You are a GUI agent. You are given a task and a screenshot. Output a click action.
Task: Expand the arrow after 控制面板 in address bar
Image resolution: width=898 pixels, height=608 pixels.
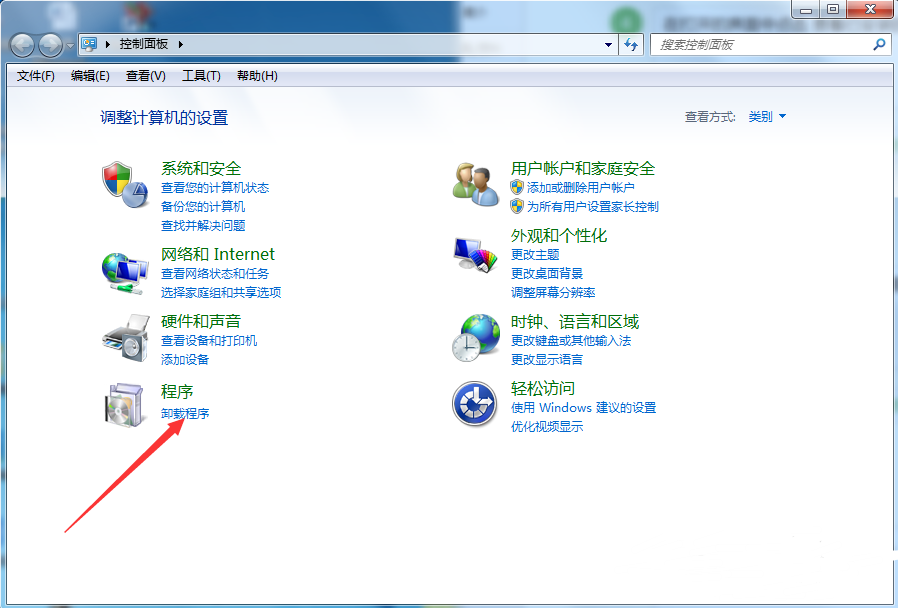click(180, 44)
